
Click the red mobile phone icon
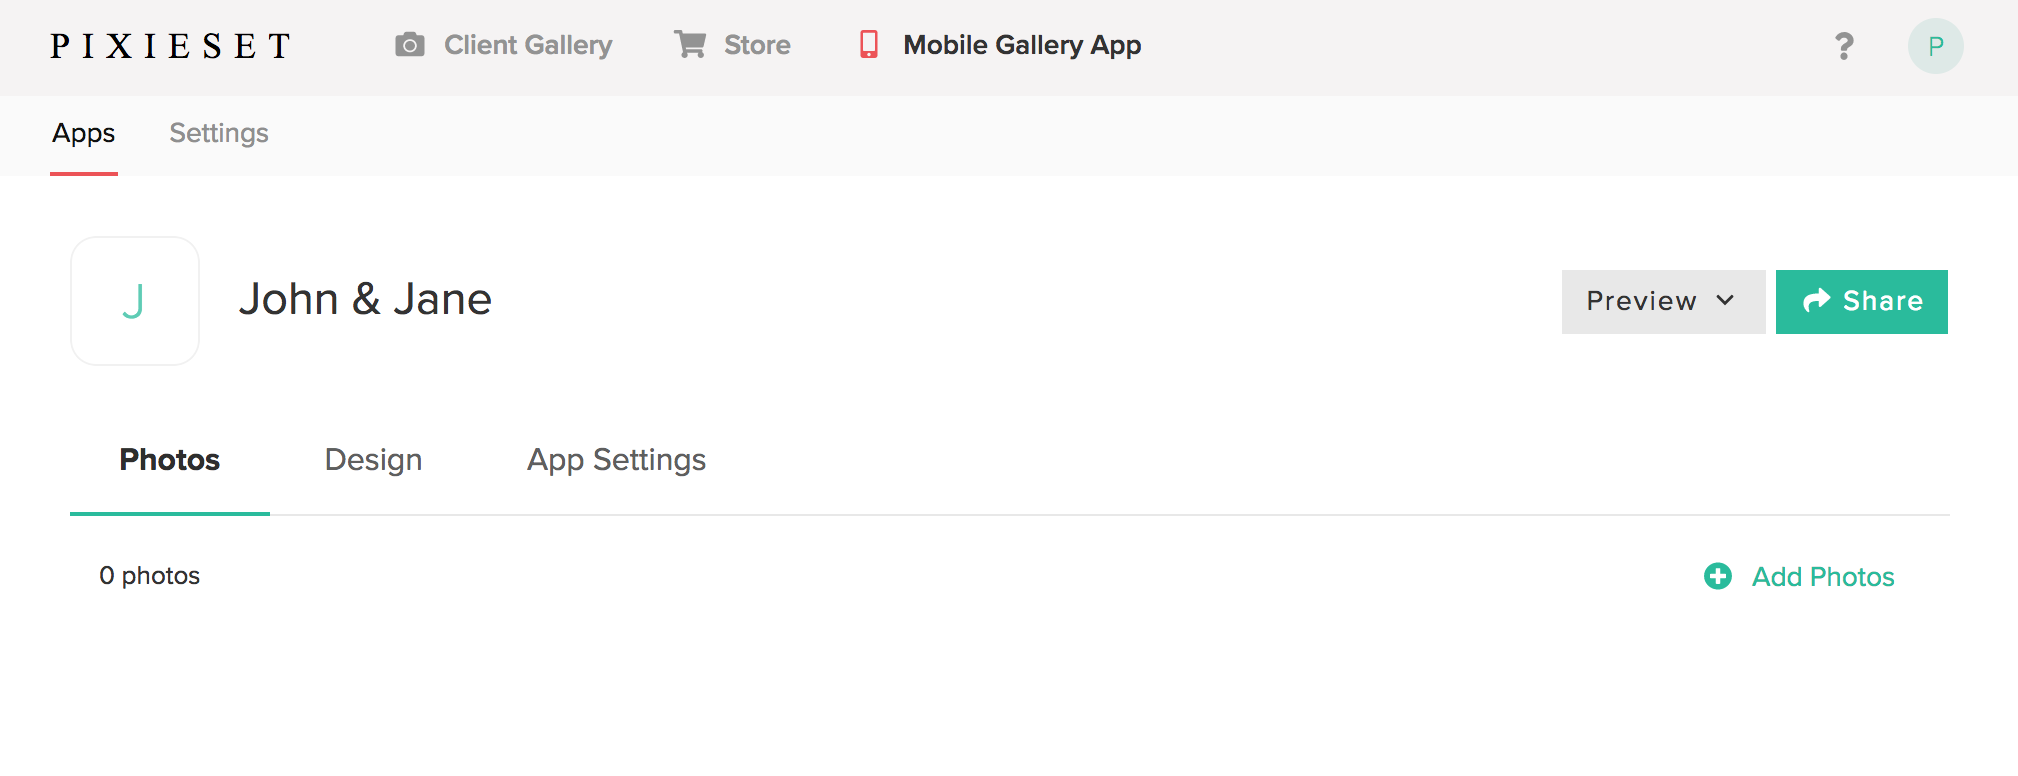coord(869,45)
